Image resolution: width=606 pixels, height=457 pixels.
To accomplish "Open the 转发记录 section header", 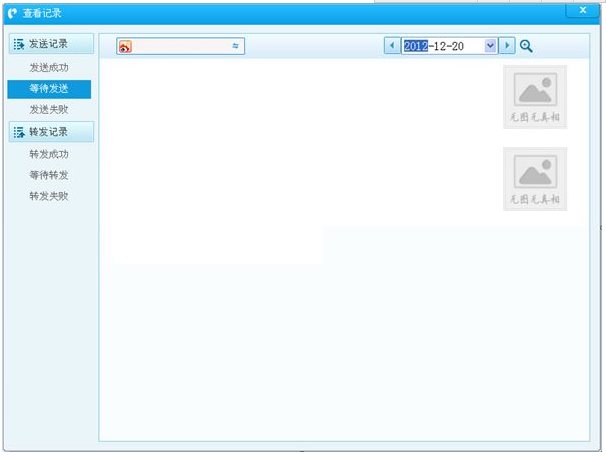I will click(51, 132).
